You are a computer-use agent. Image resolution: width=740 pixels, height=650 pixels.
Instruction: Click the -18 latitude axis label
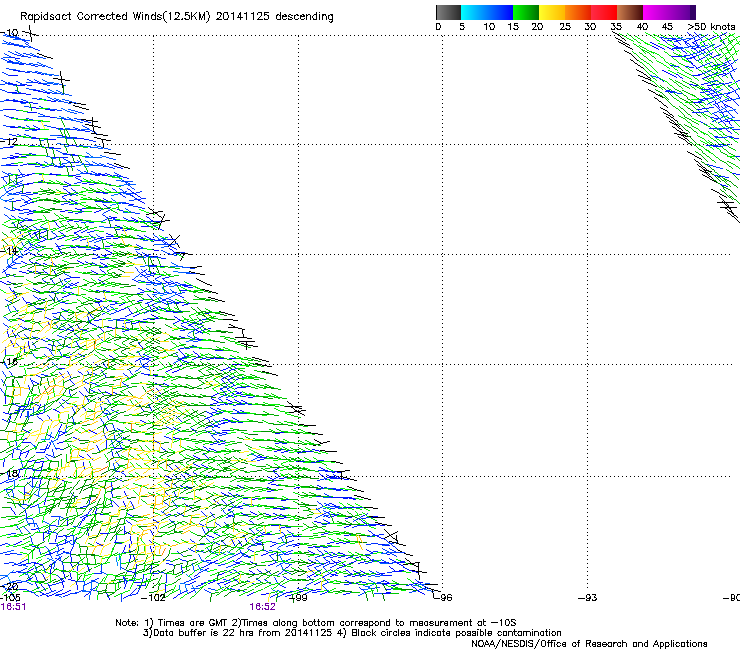pyautogui.click(x=9, y=473)
